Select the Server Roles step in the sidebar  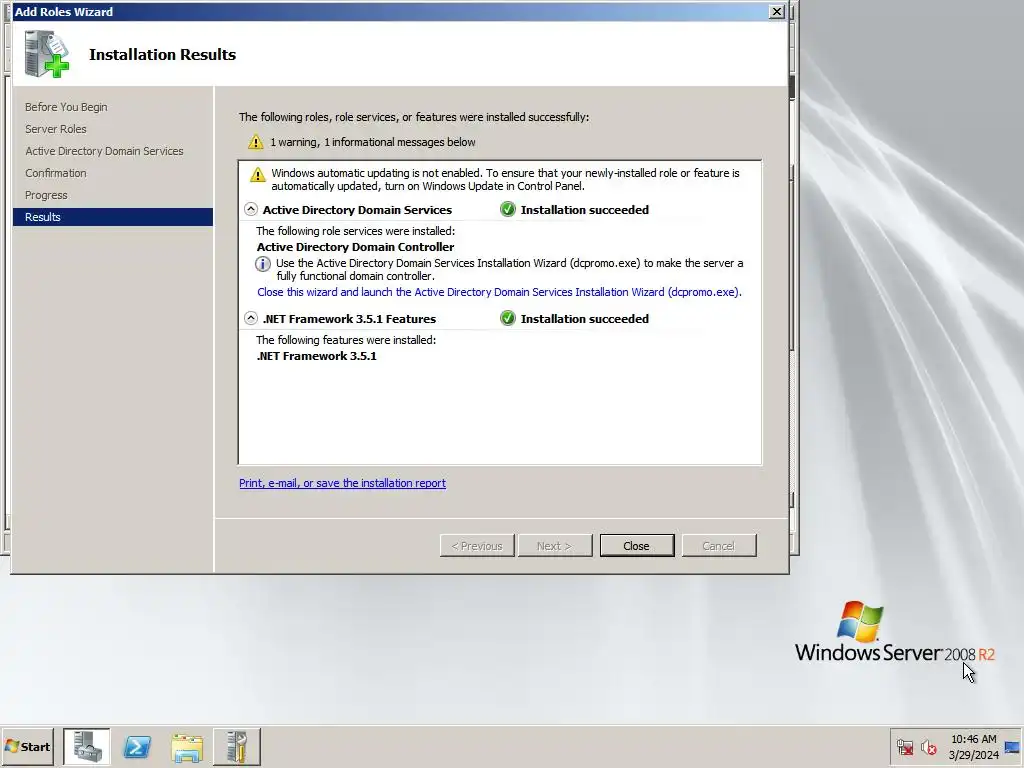[x=56, y=129]
